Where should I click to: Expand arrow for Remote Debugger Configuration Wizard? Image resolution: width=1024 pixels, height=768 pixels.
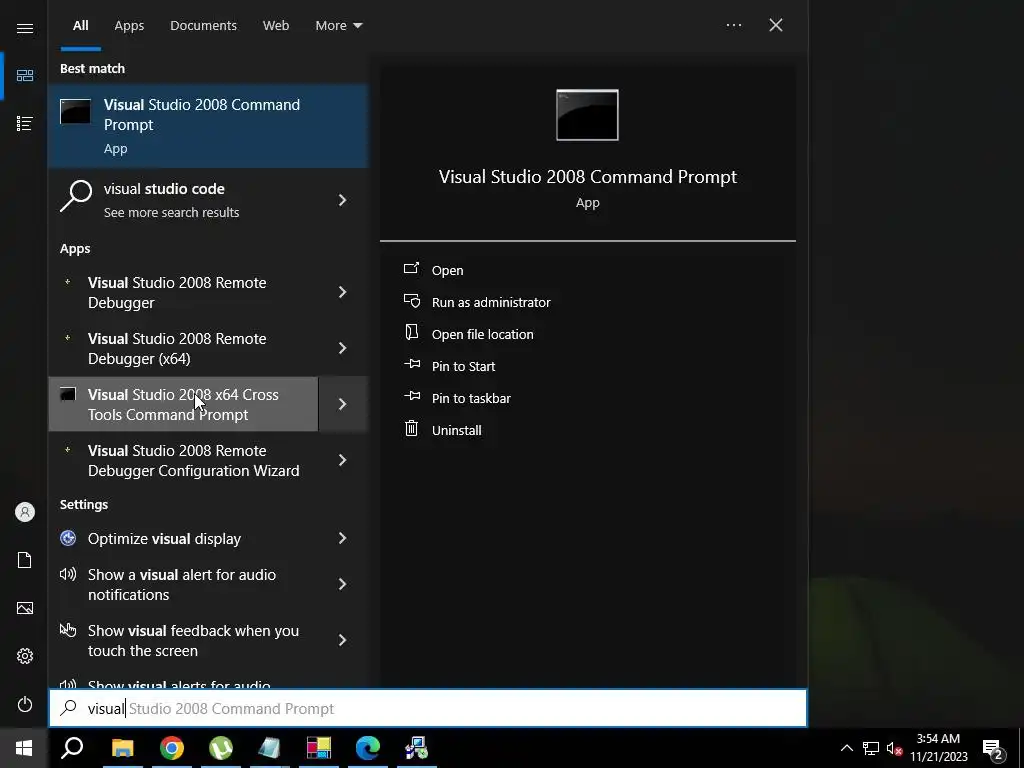[342, 460]
